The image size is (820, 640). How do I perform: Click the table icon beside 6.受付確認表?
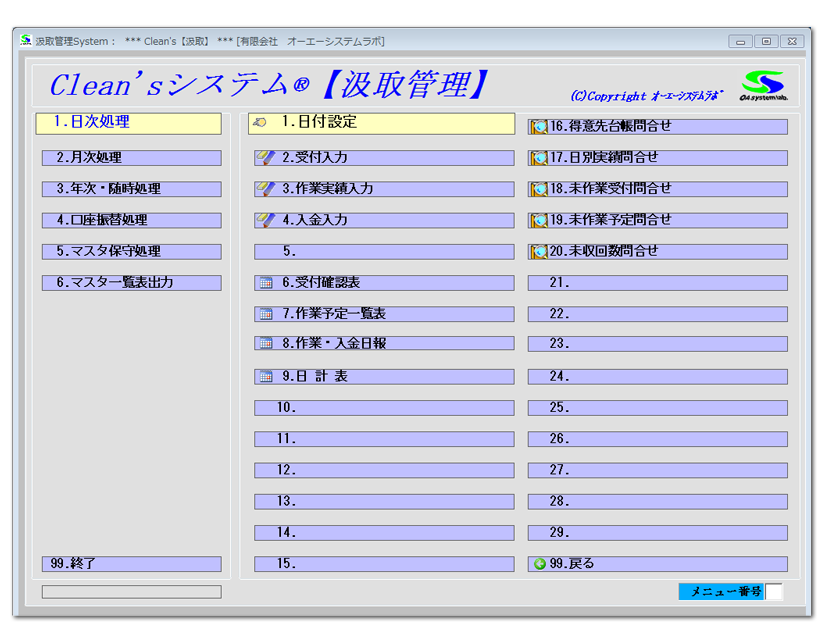click(266, 283)
